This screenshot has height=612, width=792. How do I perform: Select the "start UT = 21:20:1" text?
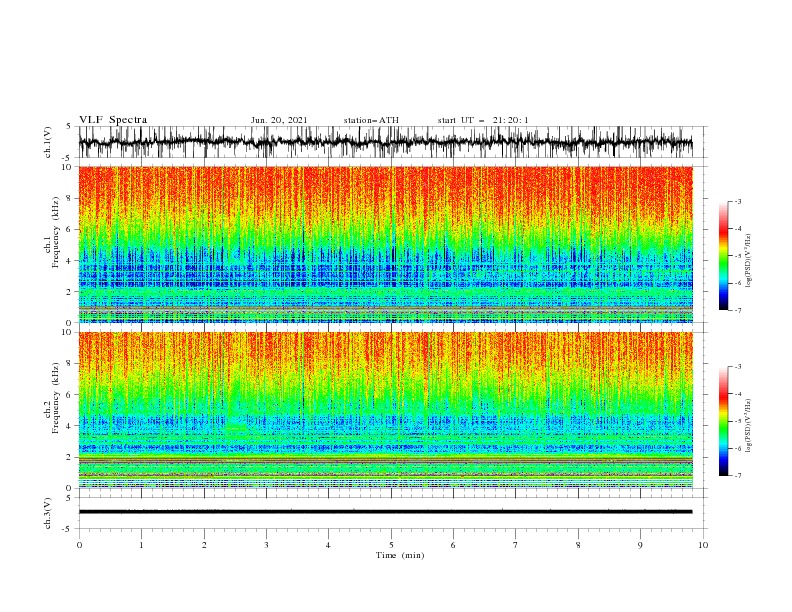click(483, 120)
